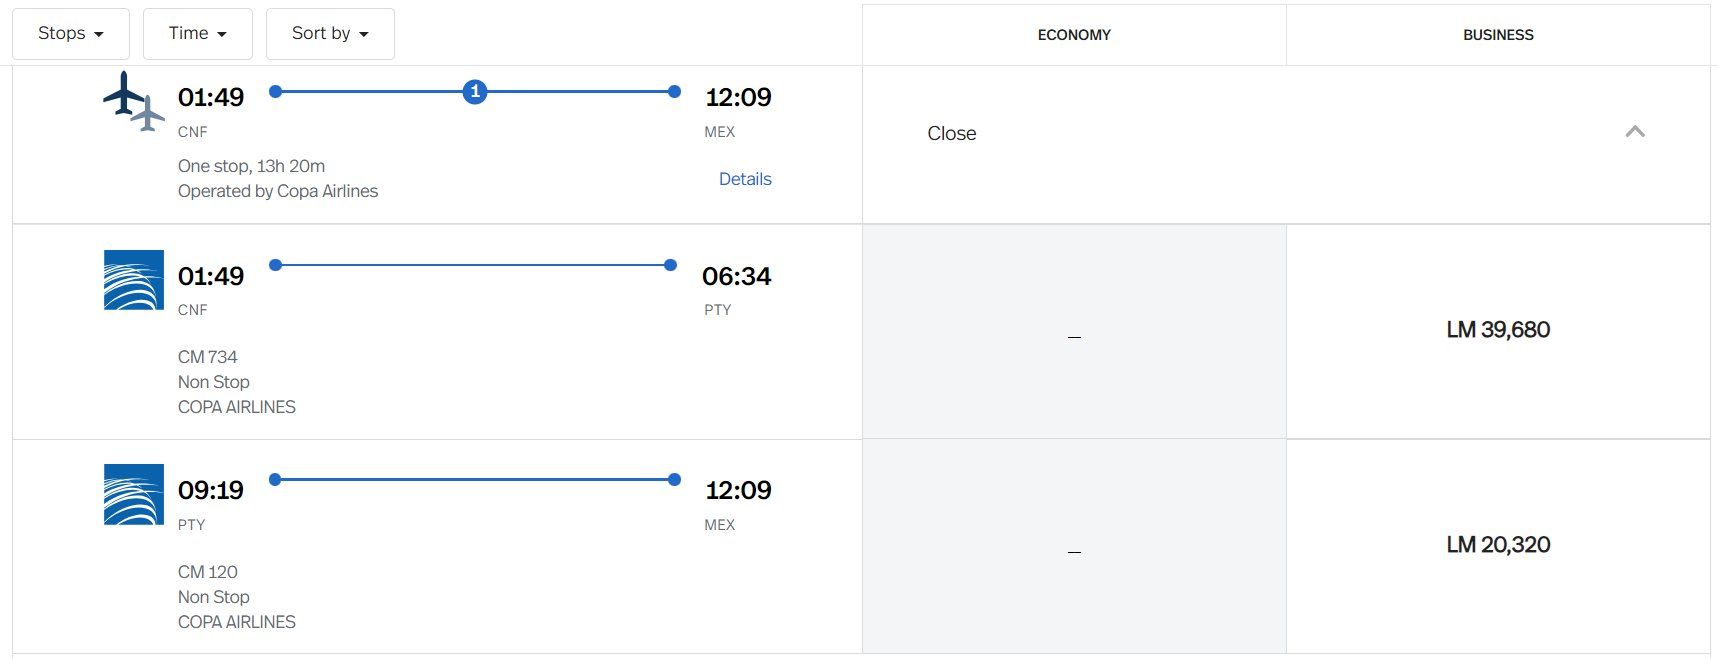Select Business fare LM 20,320
Image resolution: width=1718 pixels, height=659 pixels.
pyautogui.click(x=1498, y=545)
